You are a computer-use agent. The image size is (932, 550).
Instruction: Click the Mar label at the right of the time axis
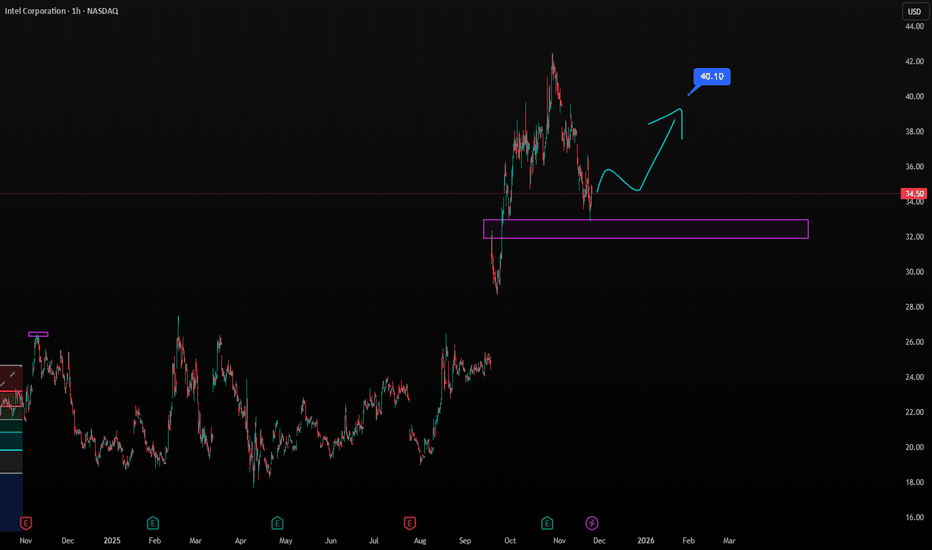click(729, 540)
